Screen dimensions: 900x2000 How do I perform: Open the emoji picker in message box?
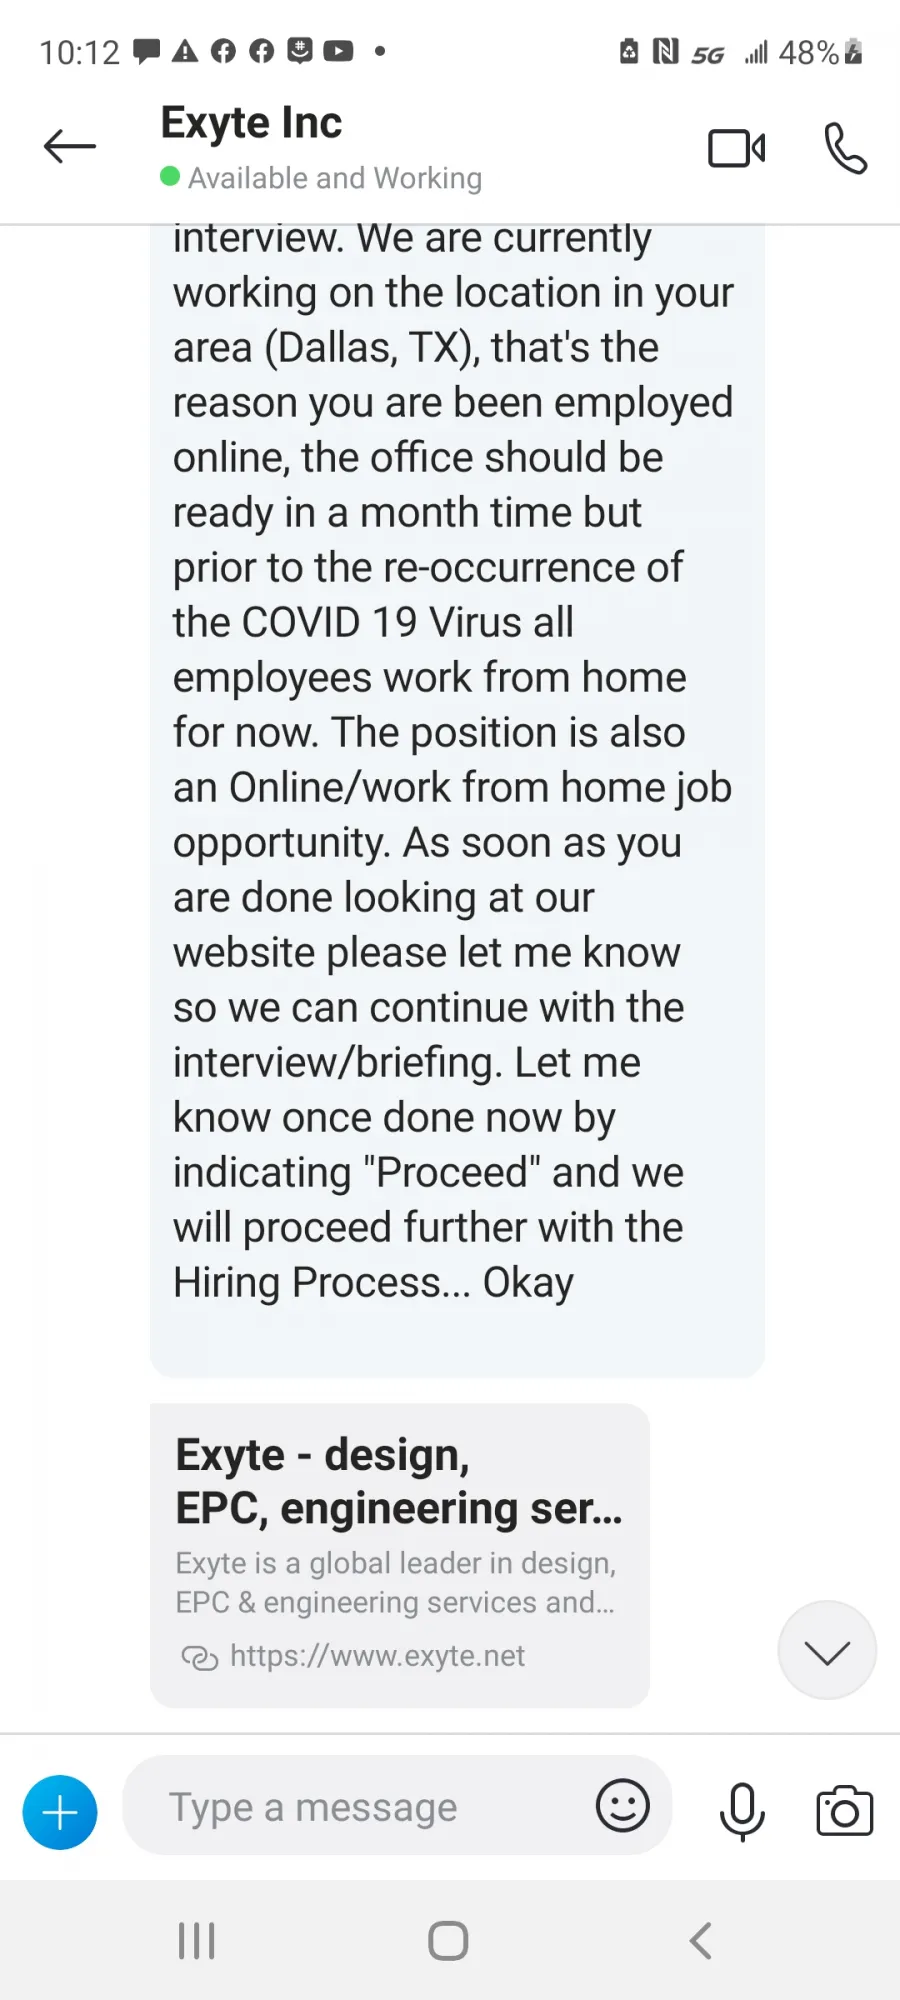[x=623, y=1805]
